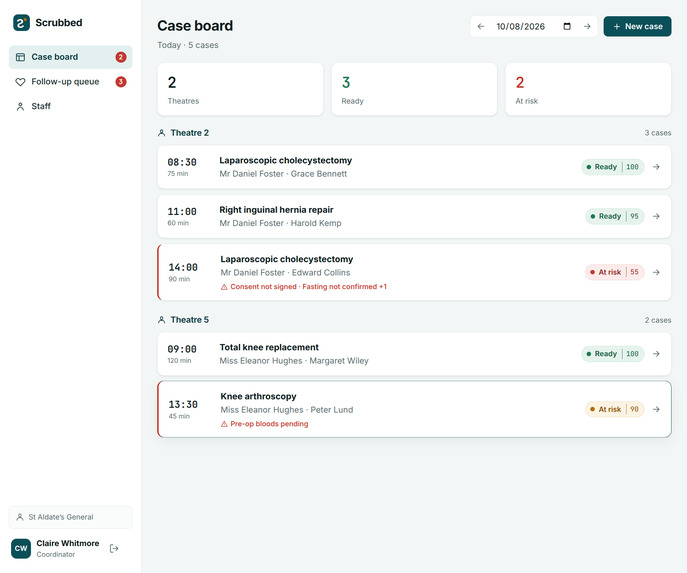Open the Edward Collins case arrow
687x573 pixels.
point(656,272)
